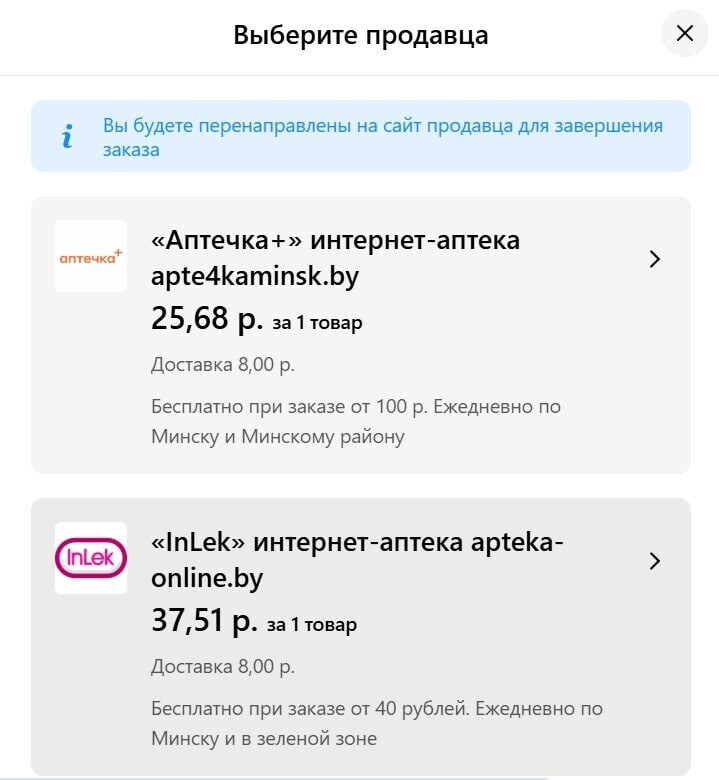Close the seller selection dialog
Screen dimensions: 719x780
pyautogui.click(x=685, y=34)
